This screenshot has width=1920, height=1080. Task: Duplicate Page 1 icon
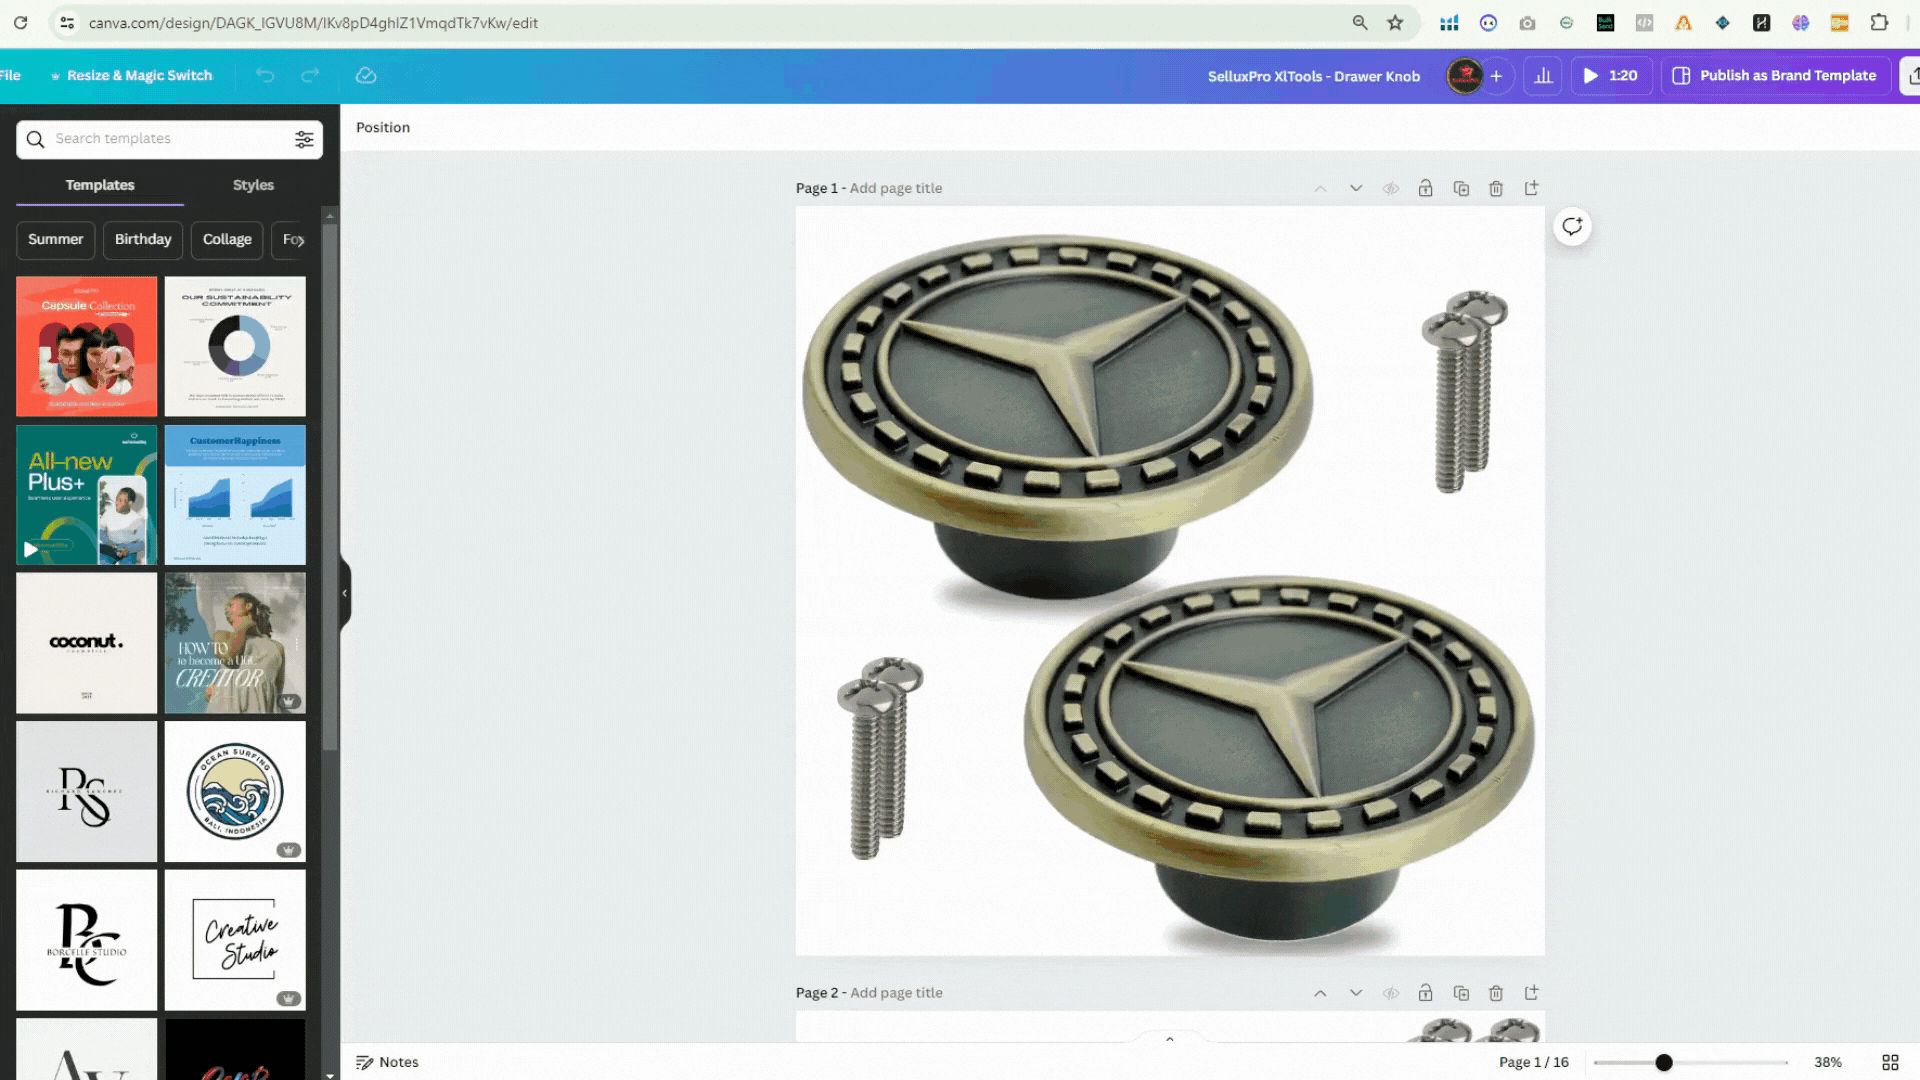tap(1461, 188)
